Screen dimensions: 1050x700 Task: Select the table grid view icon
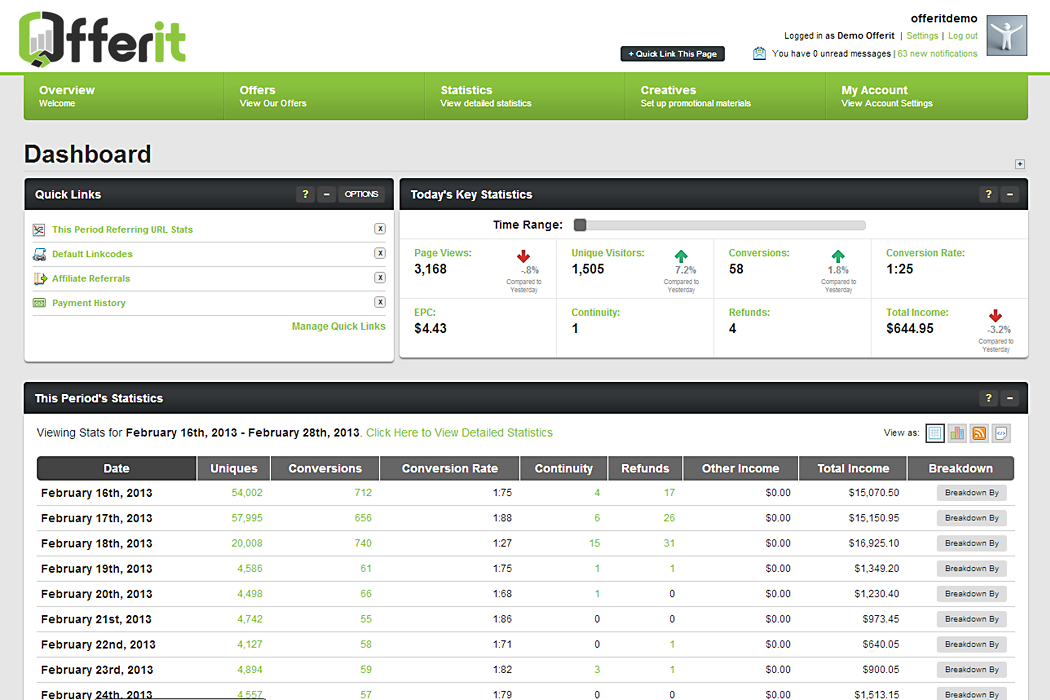point(935,433)
